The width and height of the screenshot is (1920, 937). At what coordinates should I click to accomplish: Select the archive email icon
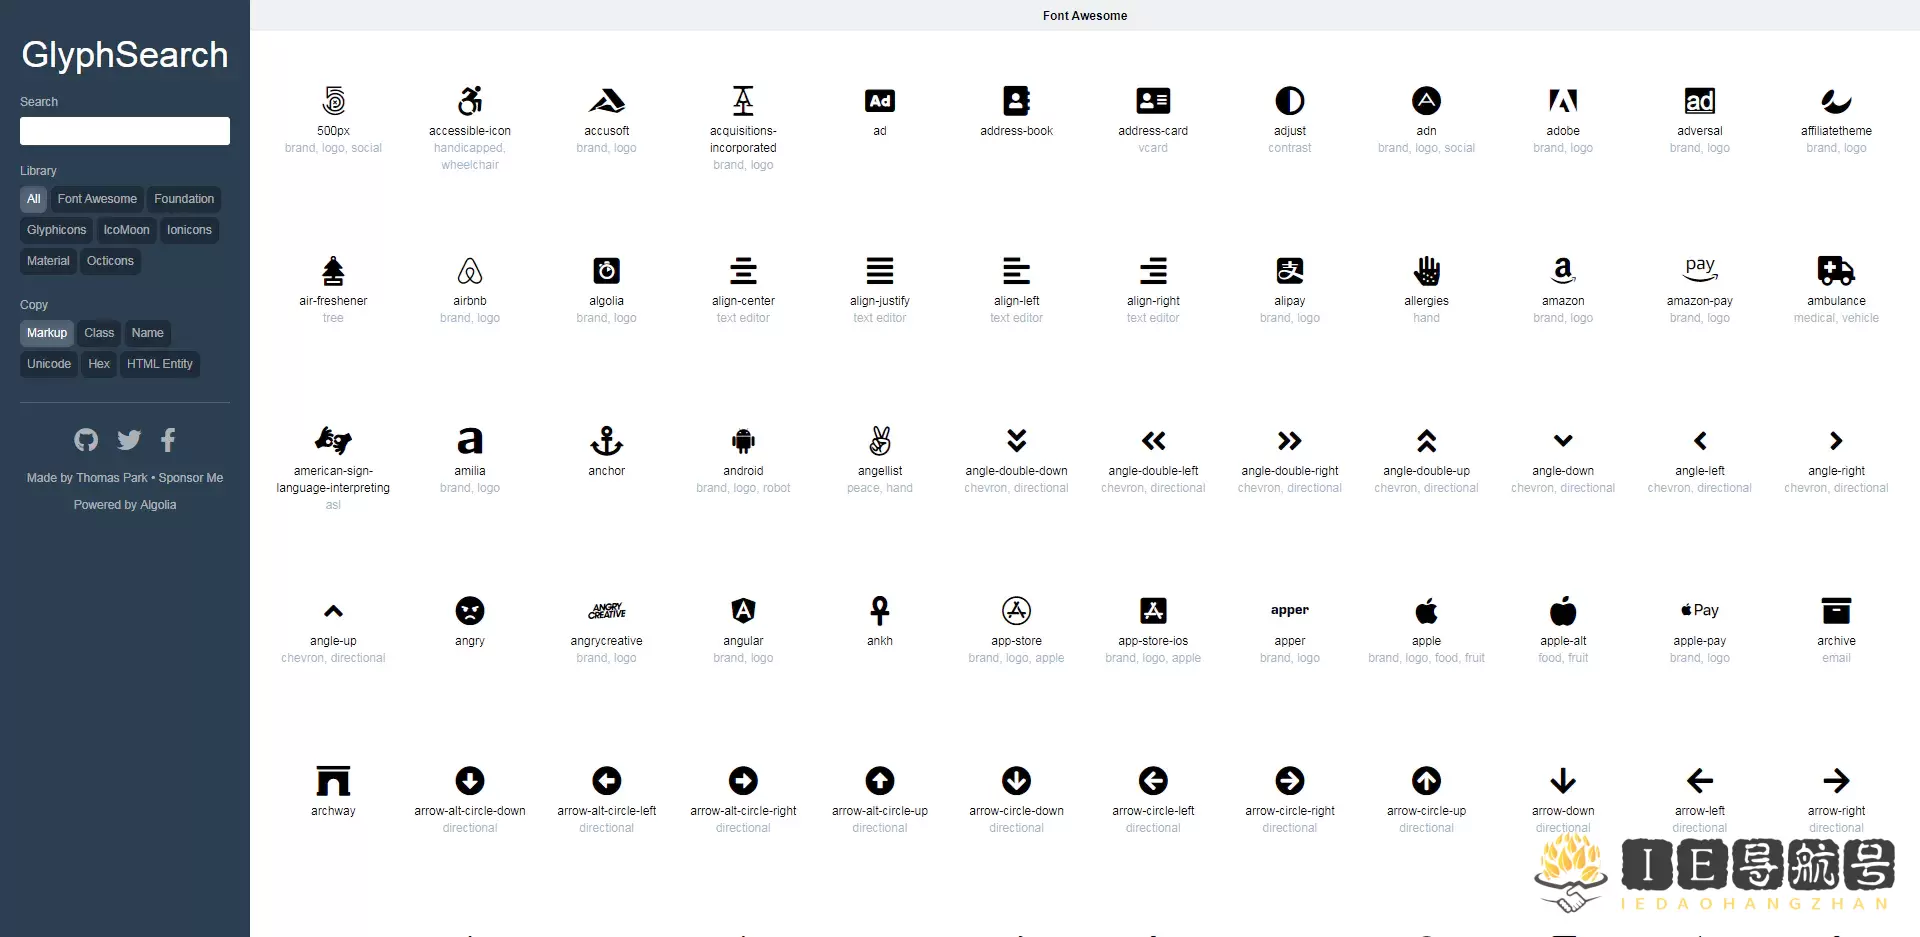tap(1835, 611)
